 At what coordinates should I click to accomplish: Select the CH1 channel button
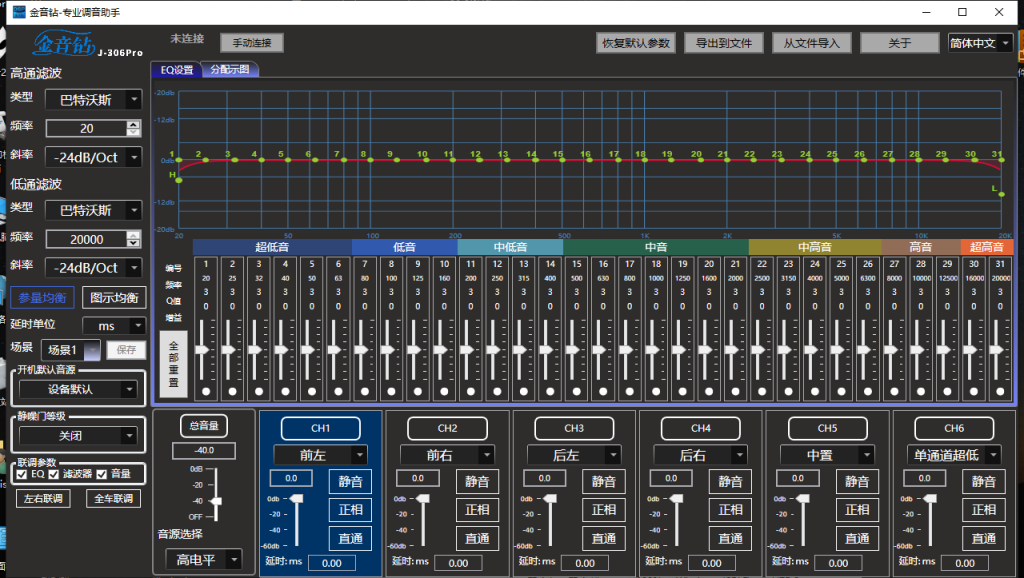321,428
